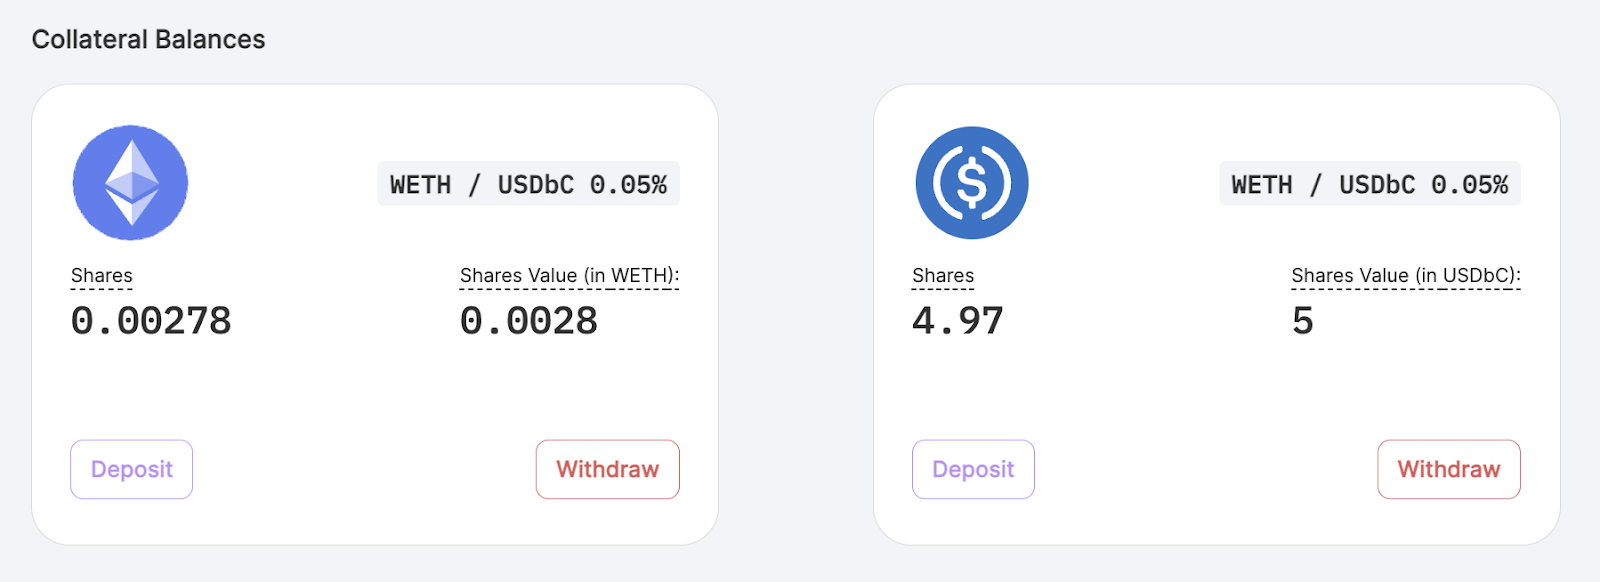Select the 4.97 shares amount
The height and width of the screenshot is (582, 1600).
click(x=957, y=321)
